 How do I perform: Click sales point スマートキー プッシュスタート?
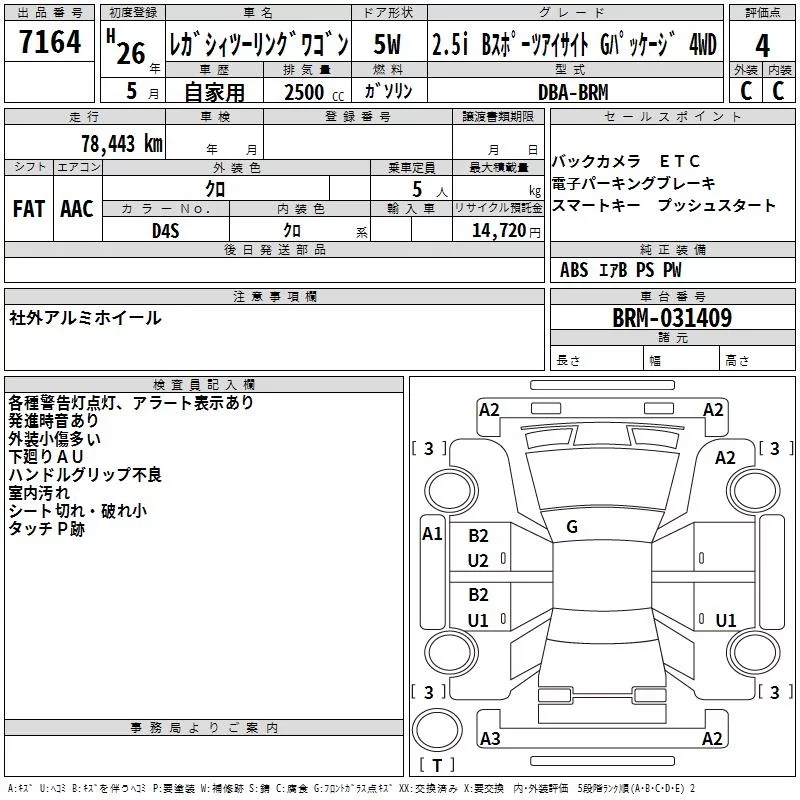click(x=664, y=205)
